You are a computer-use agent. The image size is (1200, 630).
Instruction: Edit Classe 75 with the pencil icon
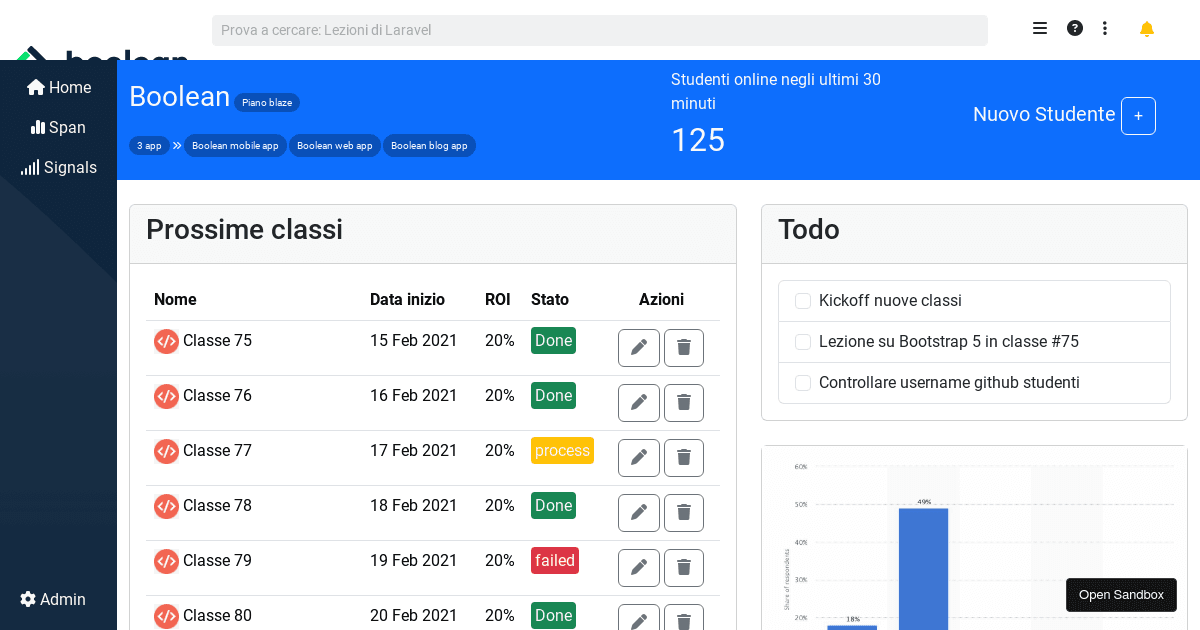638,347
